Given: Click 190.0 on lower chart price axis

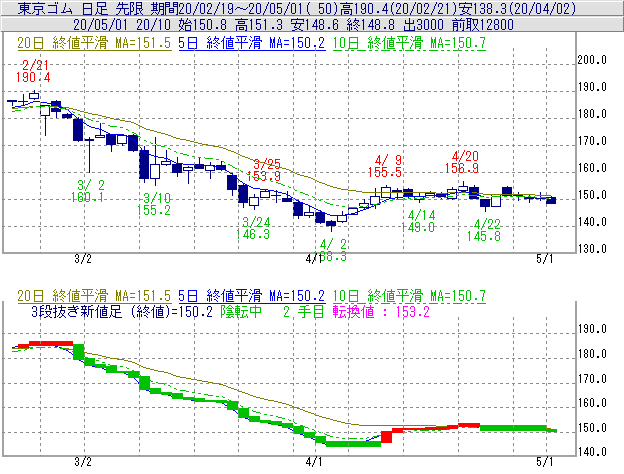Looking at the screenshot, I should point(592,329).
